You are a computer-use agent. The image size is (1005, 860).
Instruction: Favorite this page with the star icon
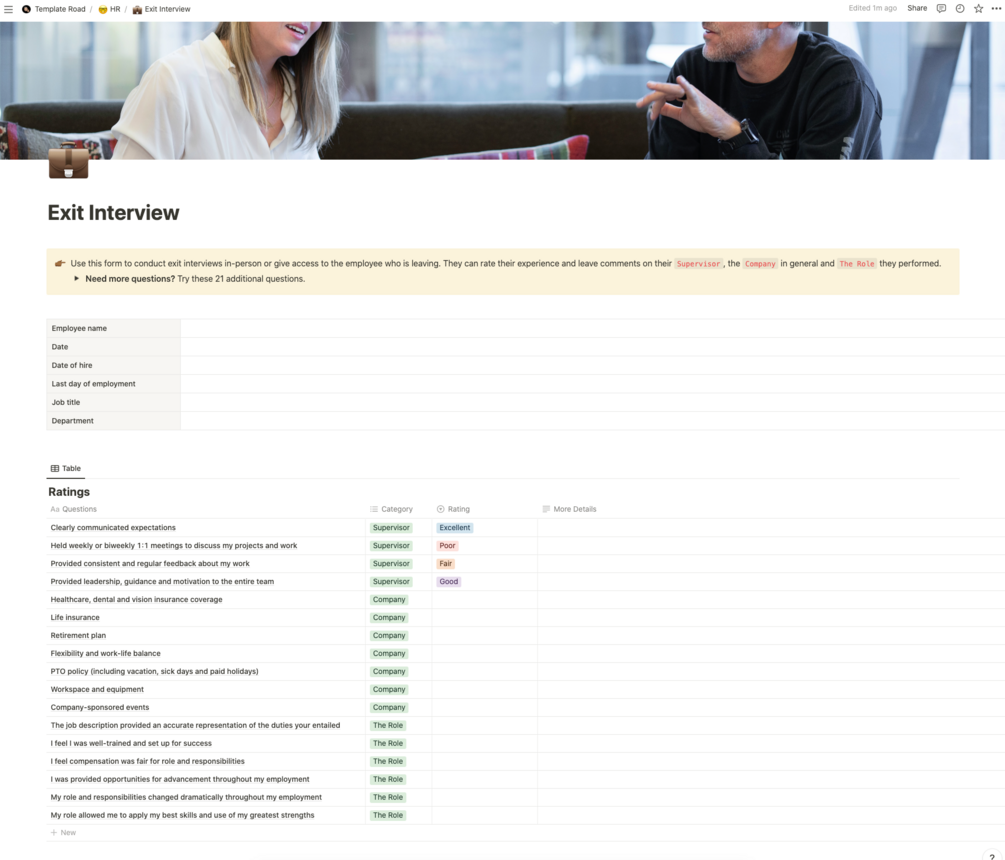(x=978, y=8)
